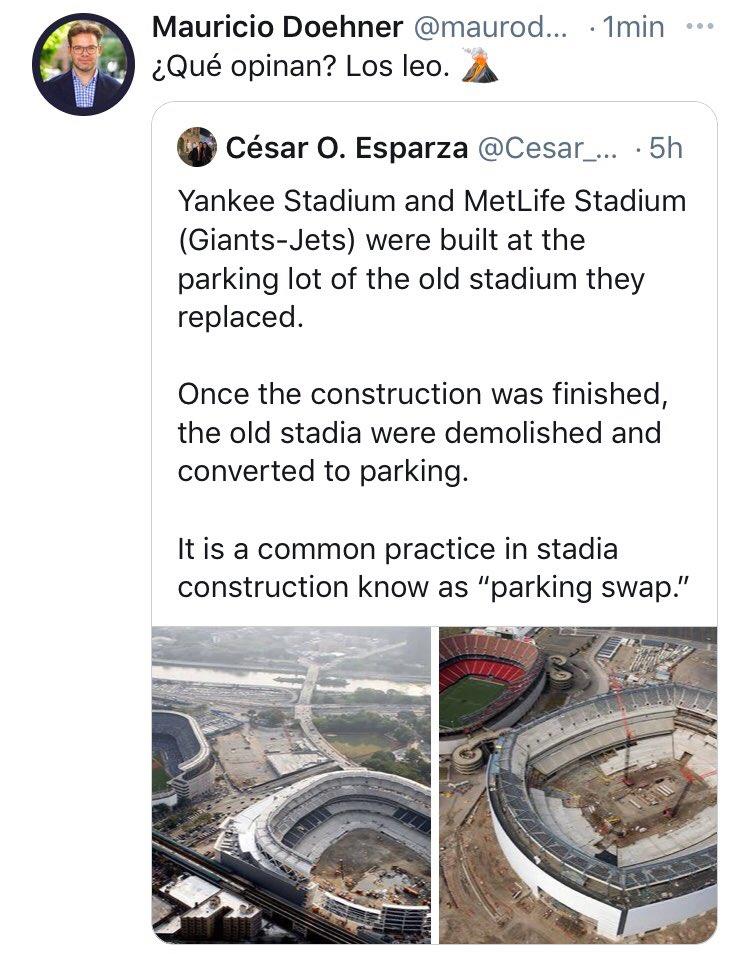Viewport: 750px width, 954px height.
Task: Click the 'Once the construction was finished' paragraph
Action: click(x=423, y=433)
